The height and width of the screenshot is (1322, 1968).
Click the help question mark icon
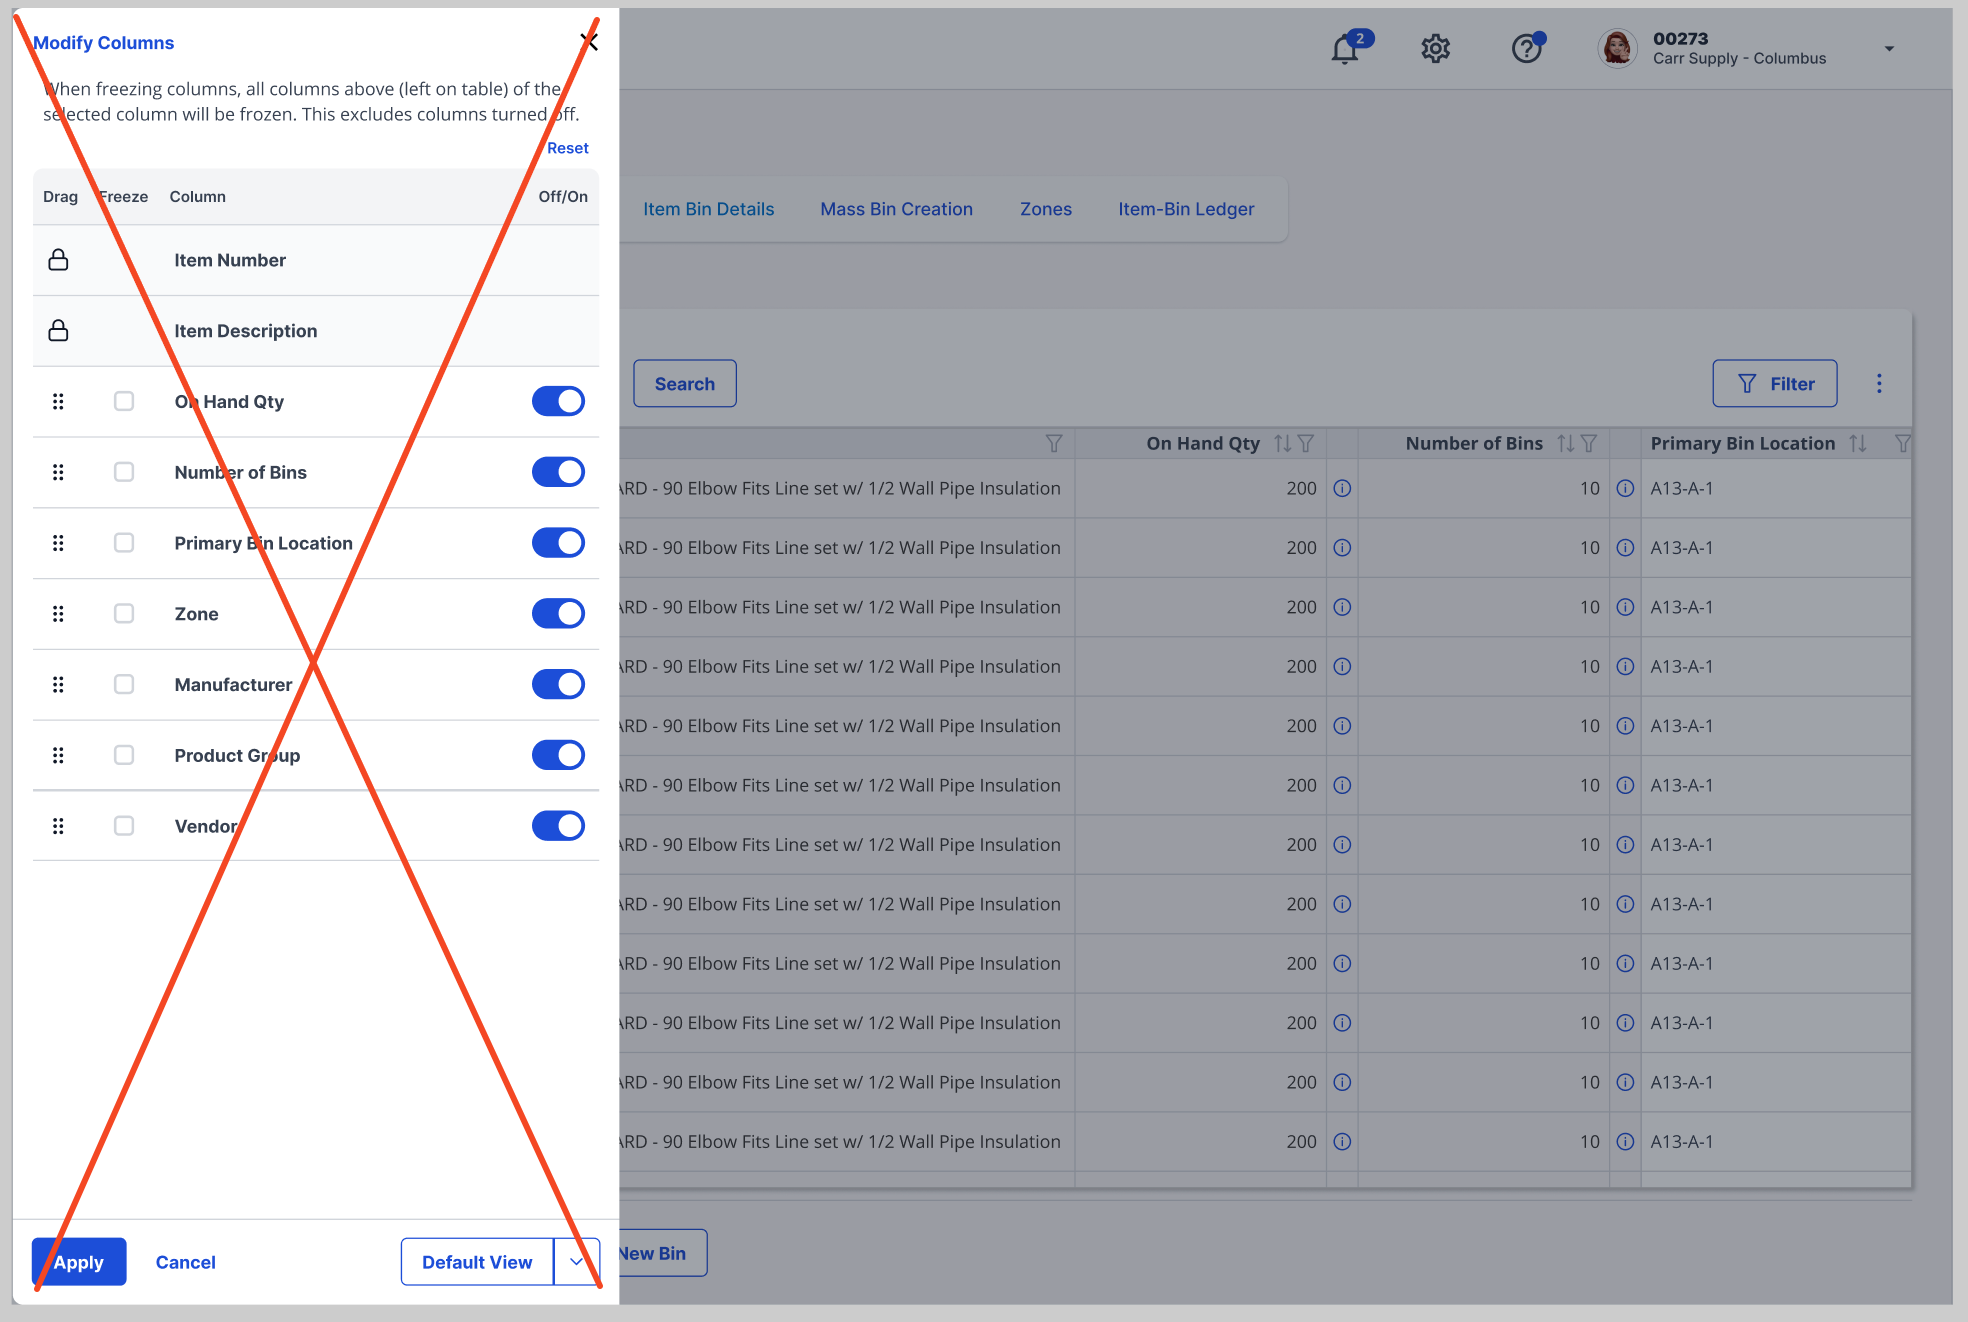click(x=1526, y=49)
